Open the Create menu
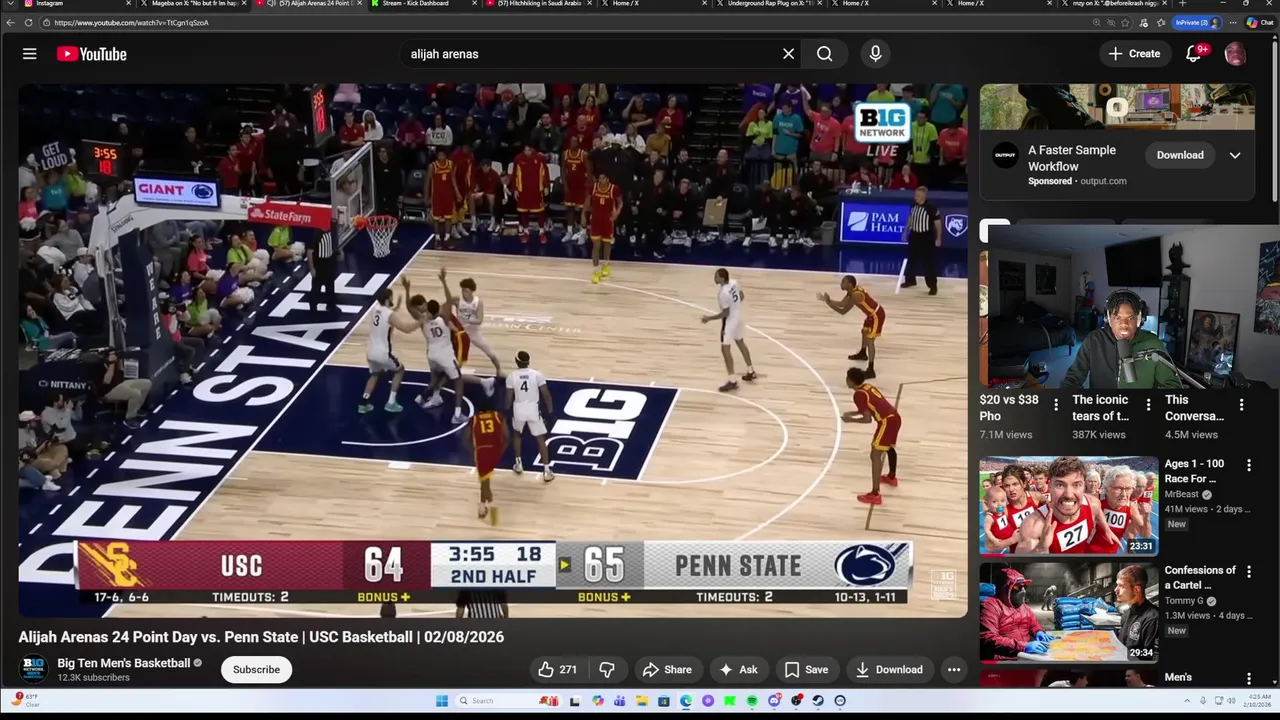1280x720 pixels. [1135, 54]
